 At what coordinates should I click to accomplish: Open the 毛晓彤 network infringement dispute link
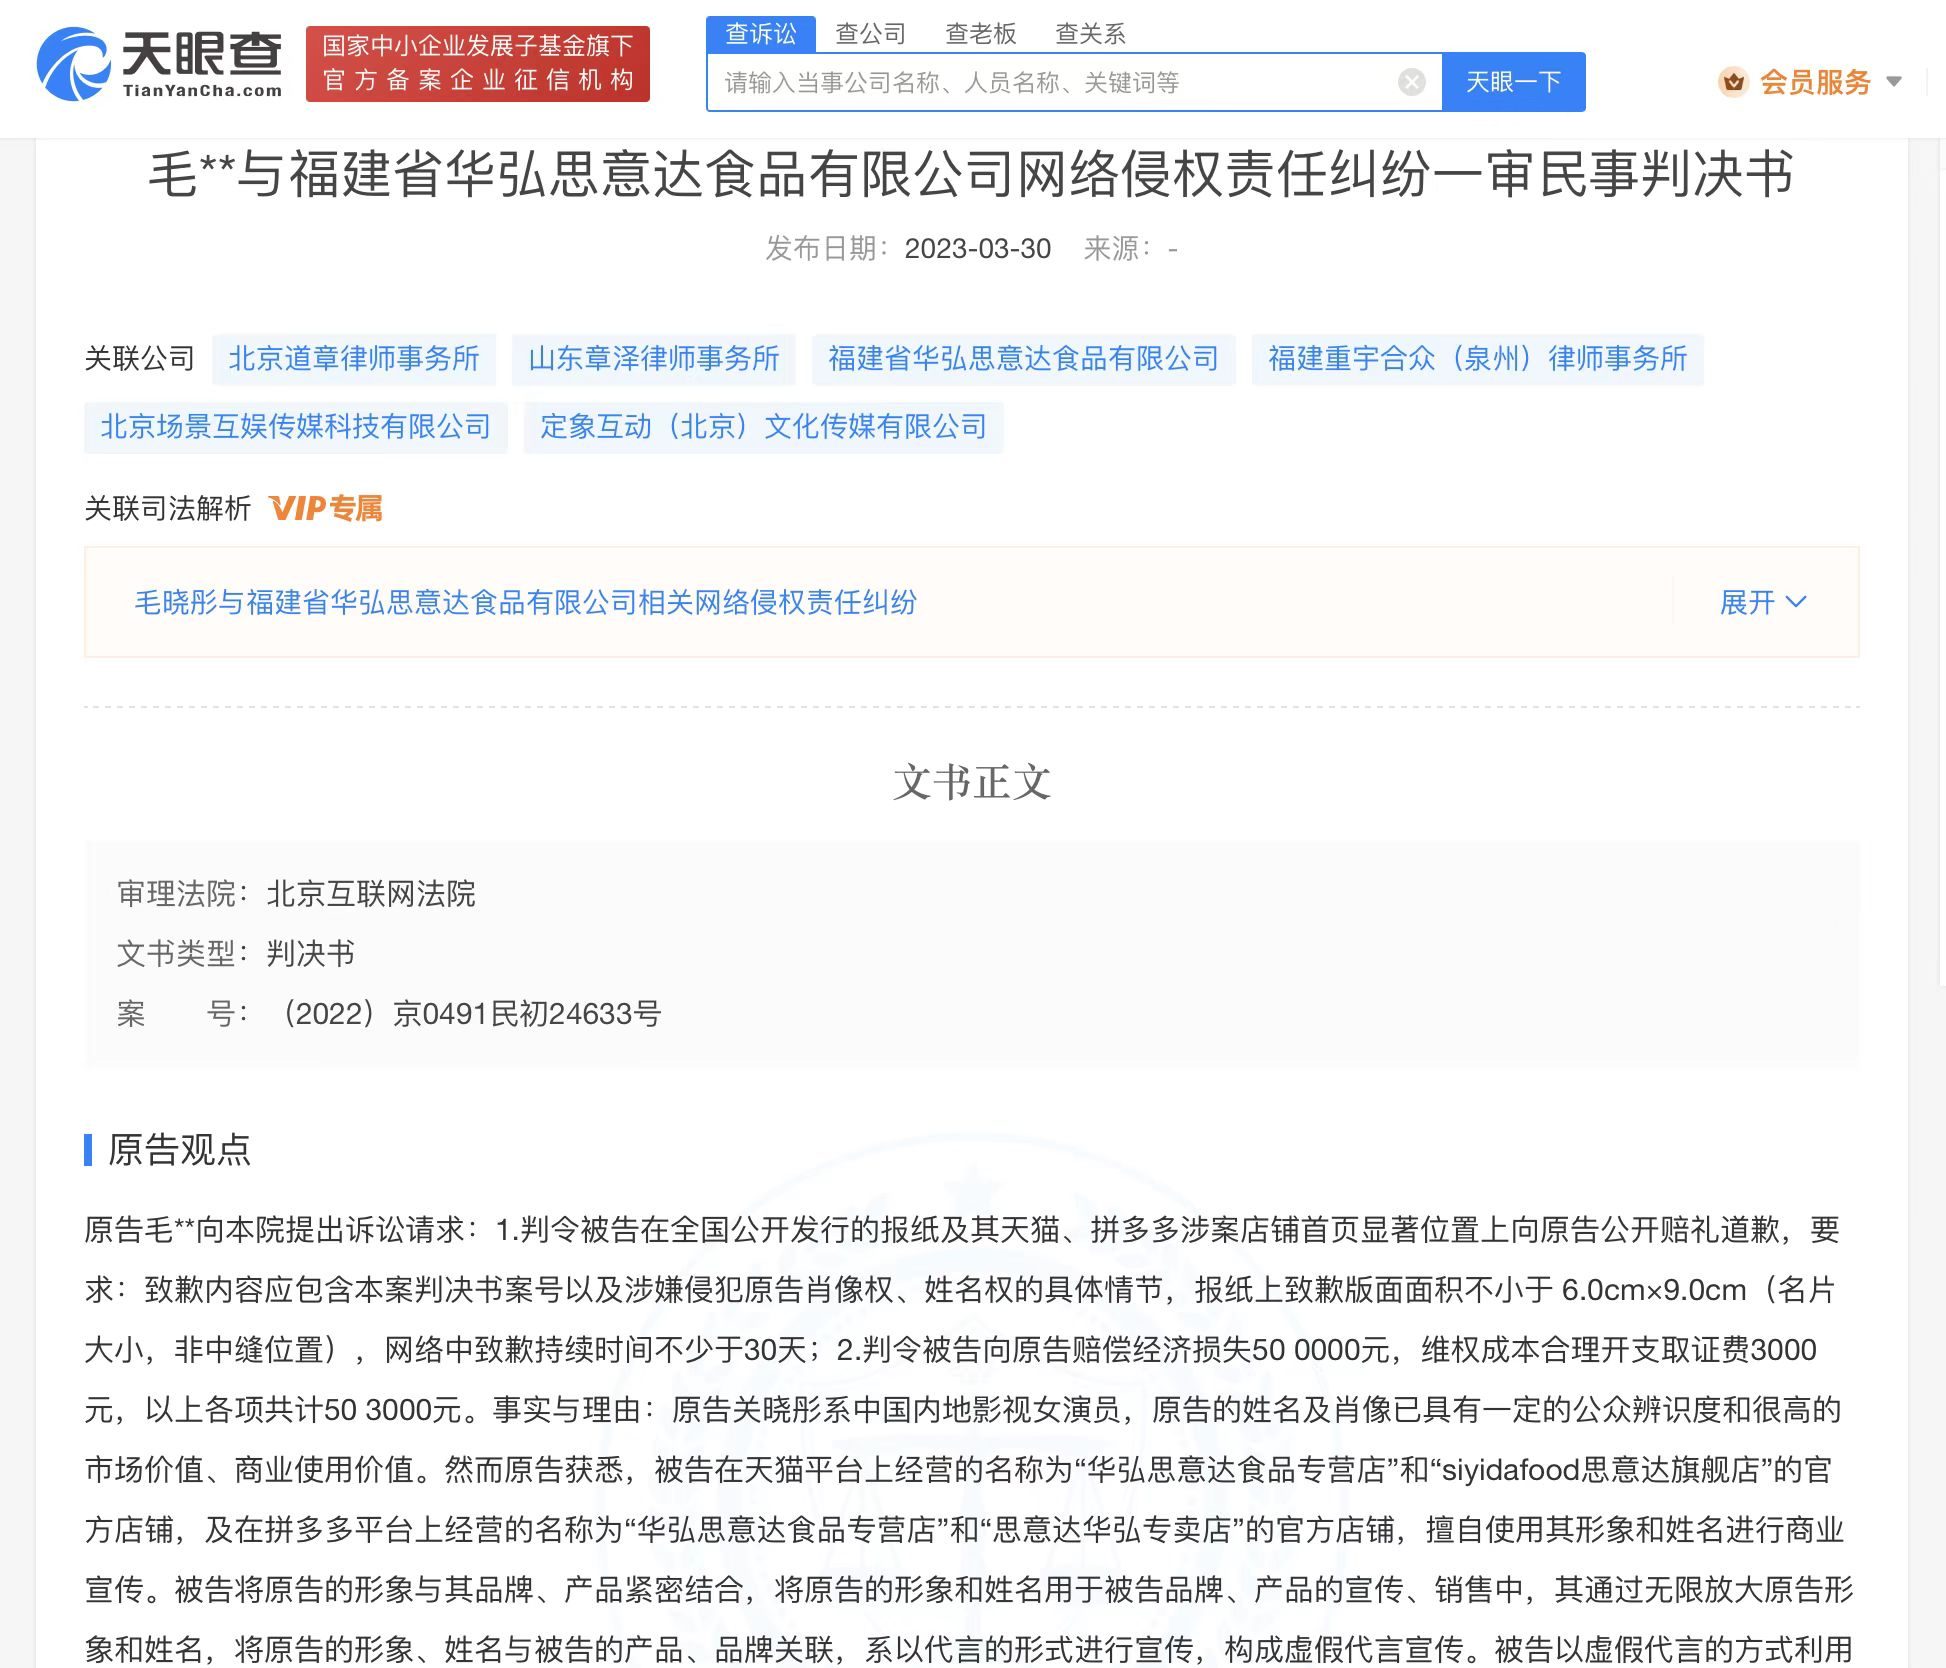(x=528, y=603)
